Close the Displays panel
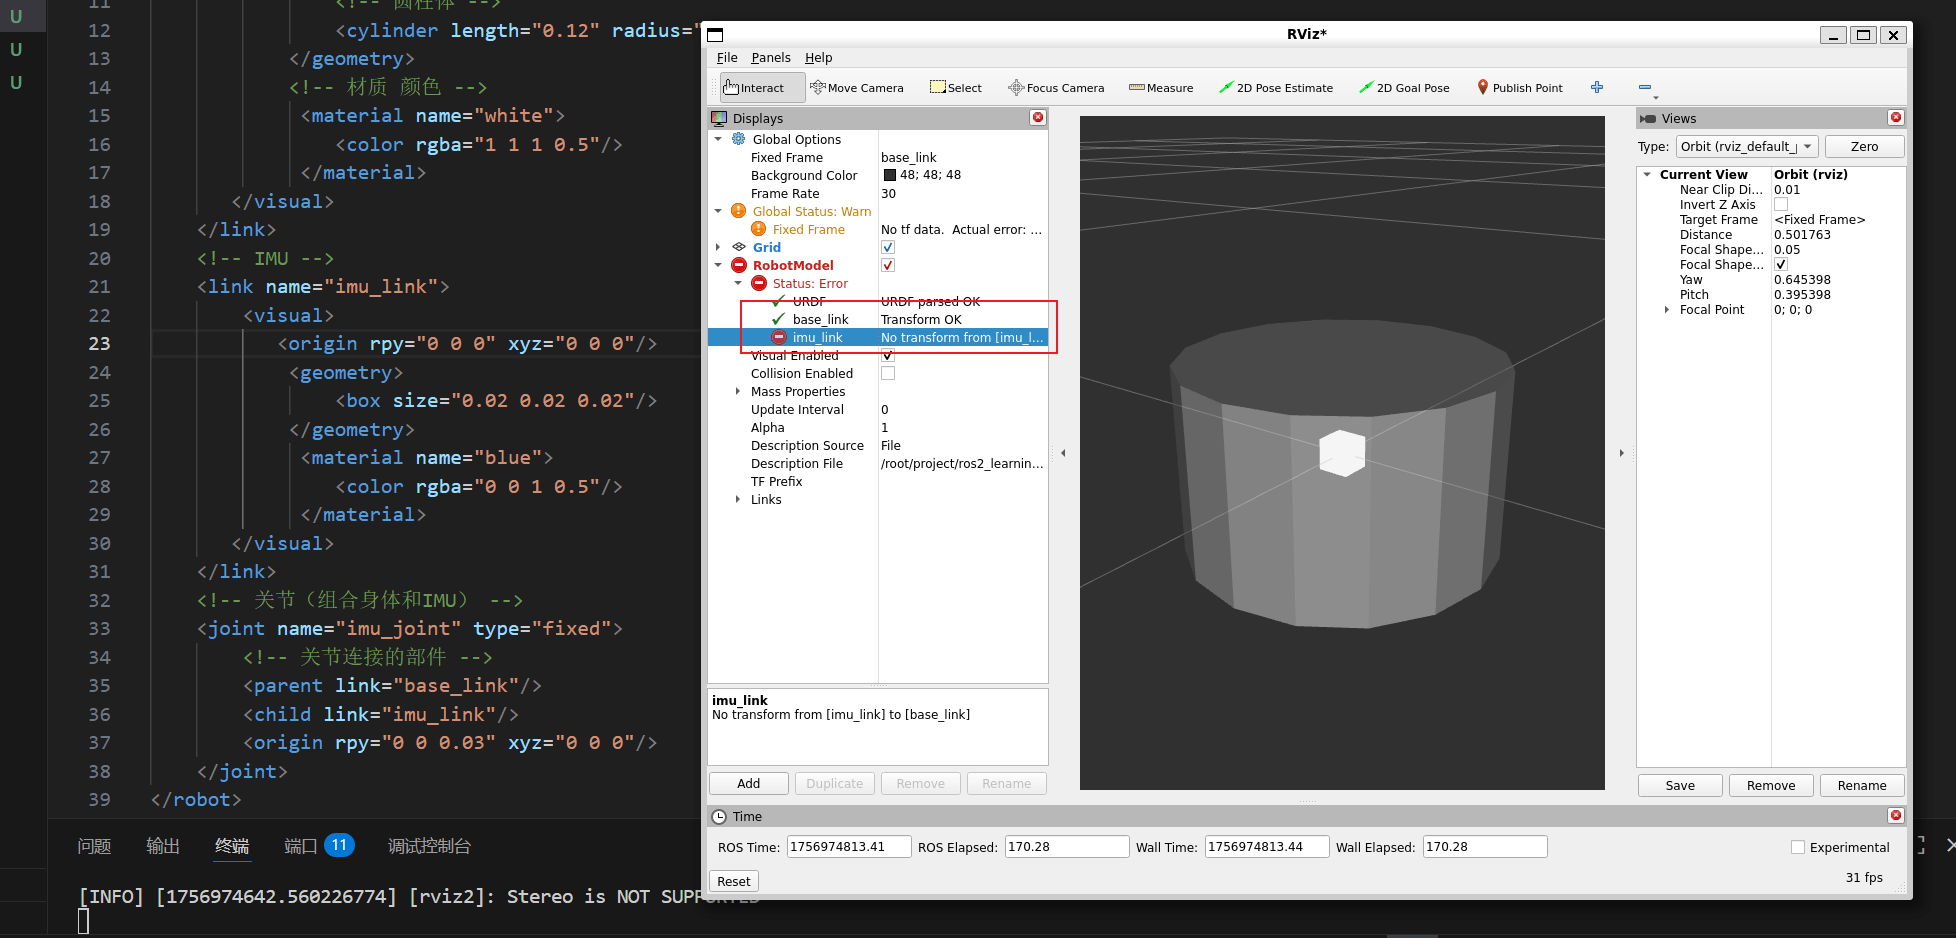 [x=1038, y=118]
